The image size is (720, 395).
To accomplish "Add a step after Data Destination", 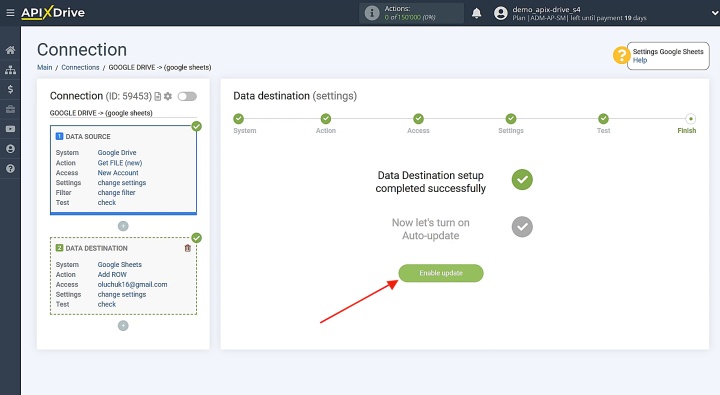I will (x=123, y=326).
